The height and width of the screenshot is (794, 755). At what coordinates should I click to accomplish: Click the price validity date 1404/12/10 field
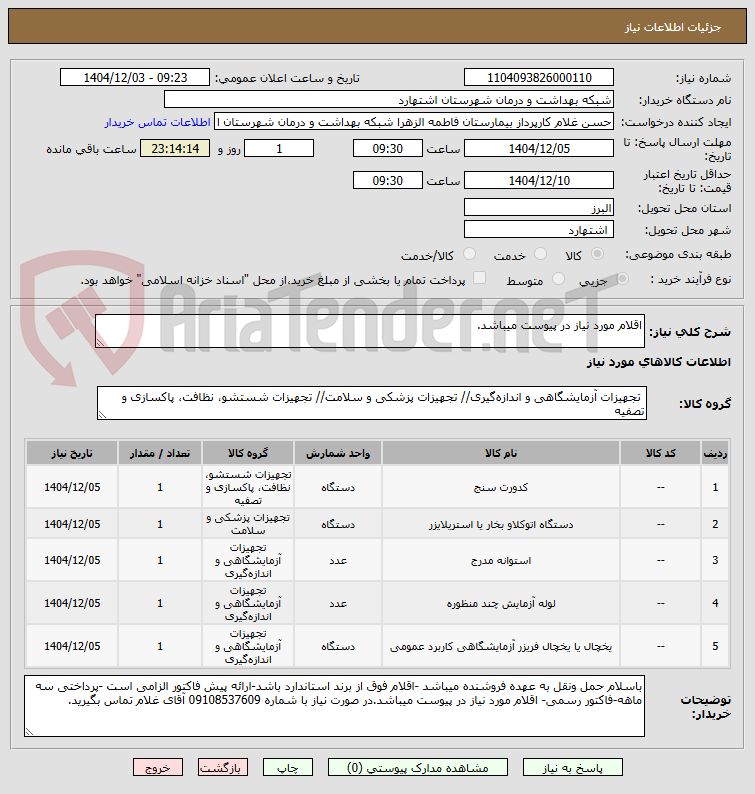point(539,180)
